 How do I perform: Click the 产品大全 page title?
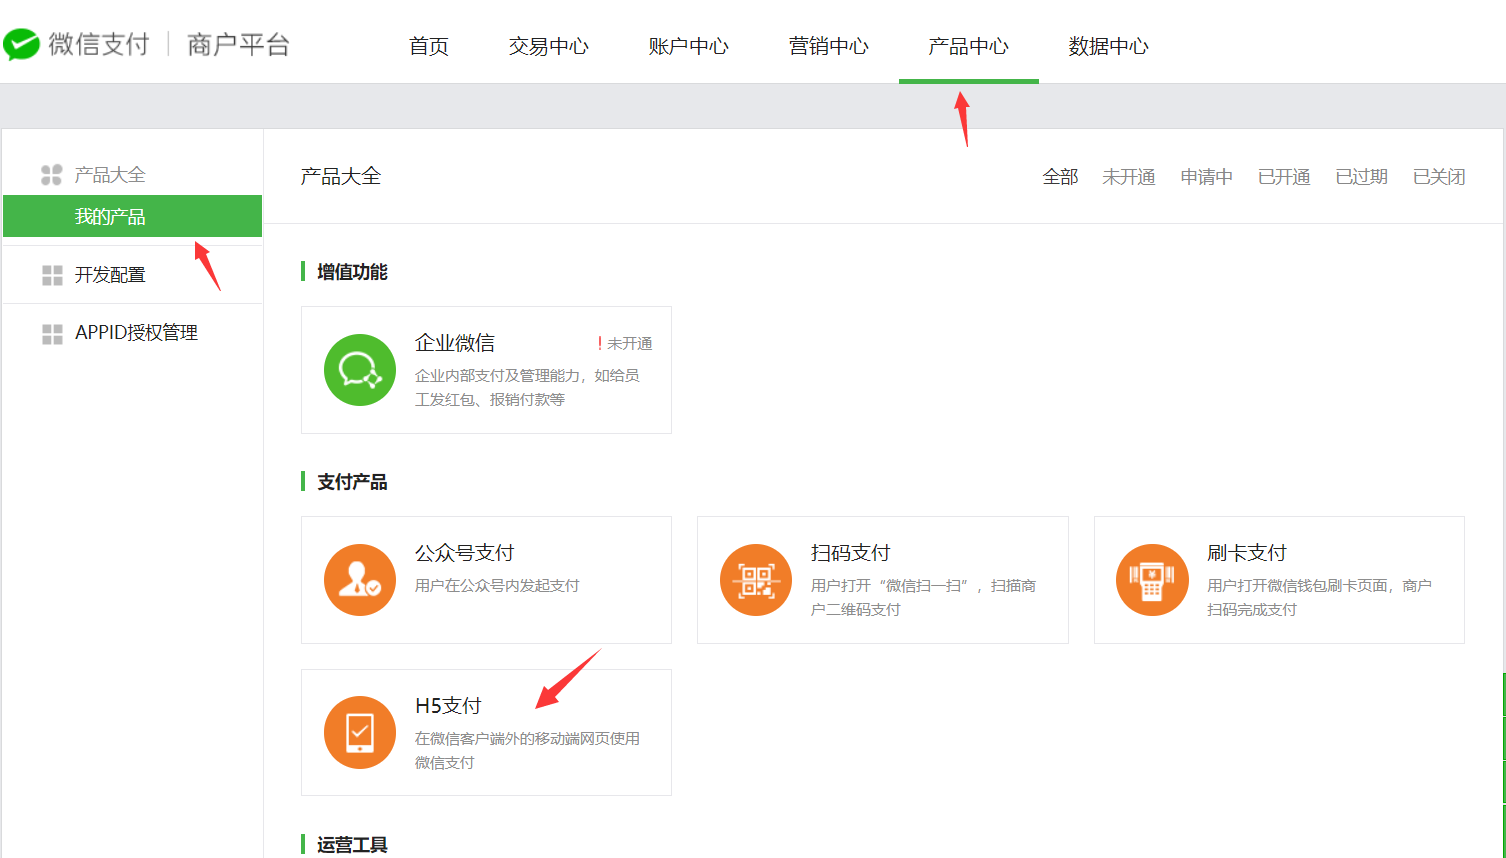(341, 177)
